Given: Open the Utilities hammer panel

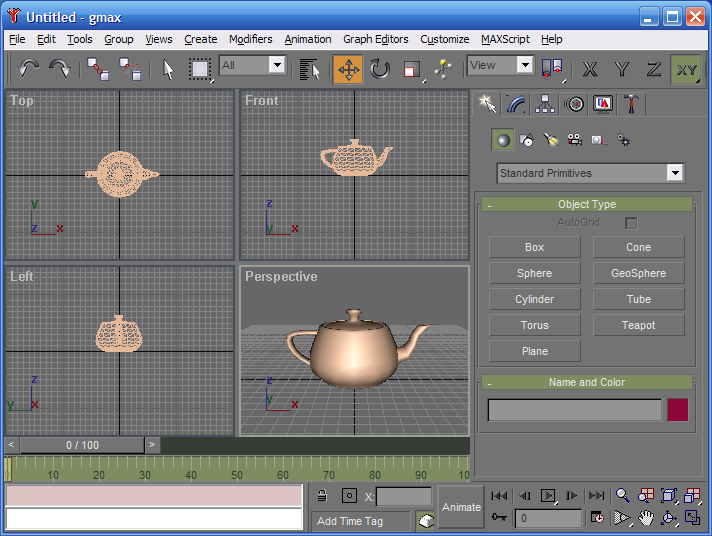Looking at the screenshot, I should (633, 104).
